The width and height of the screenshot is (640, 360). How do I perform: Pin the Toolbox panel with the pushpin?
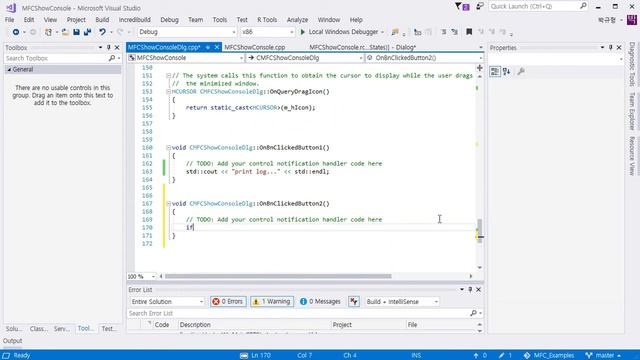(109, 48)
